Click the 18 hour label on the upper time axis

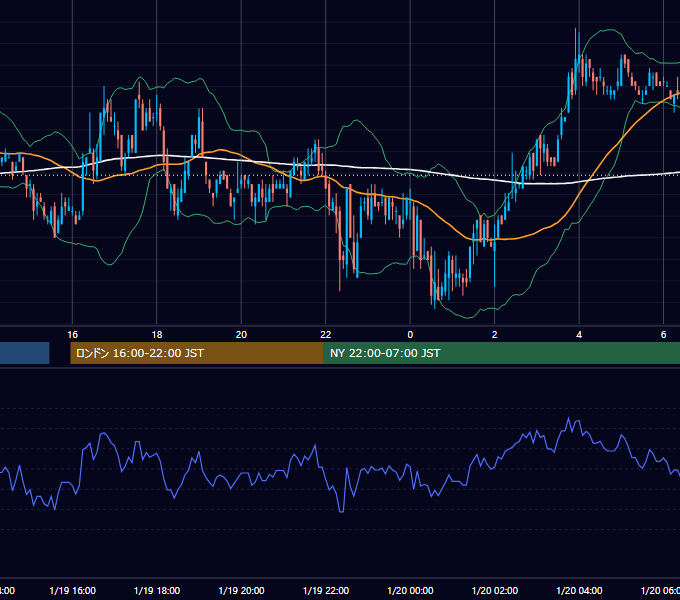point(157,335)
